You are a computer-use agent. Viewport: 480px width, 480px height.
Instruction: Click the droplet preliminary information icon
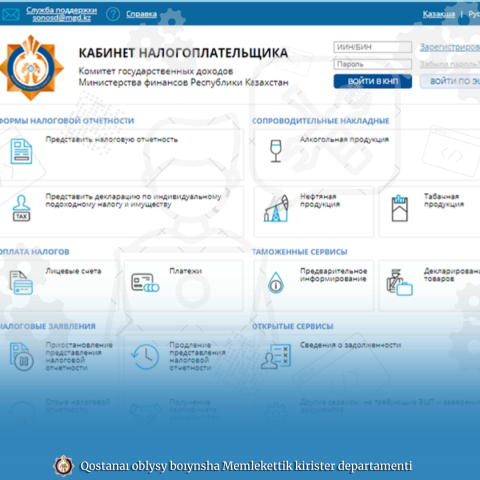tap(276, 283)
